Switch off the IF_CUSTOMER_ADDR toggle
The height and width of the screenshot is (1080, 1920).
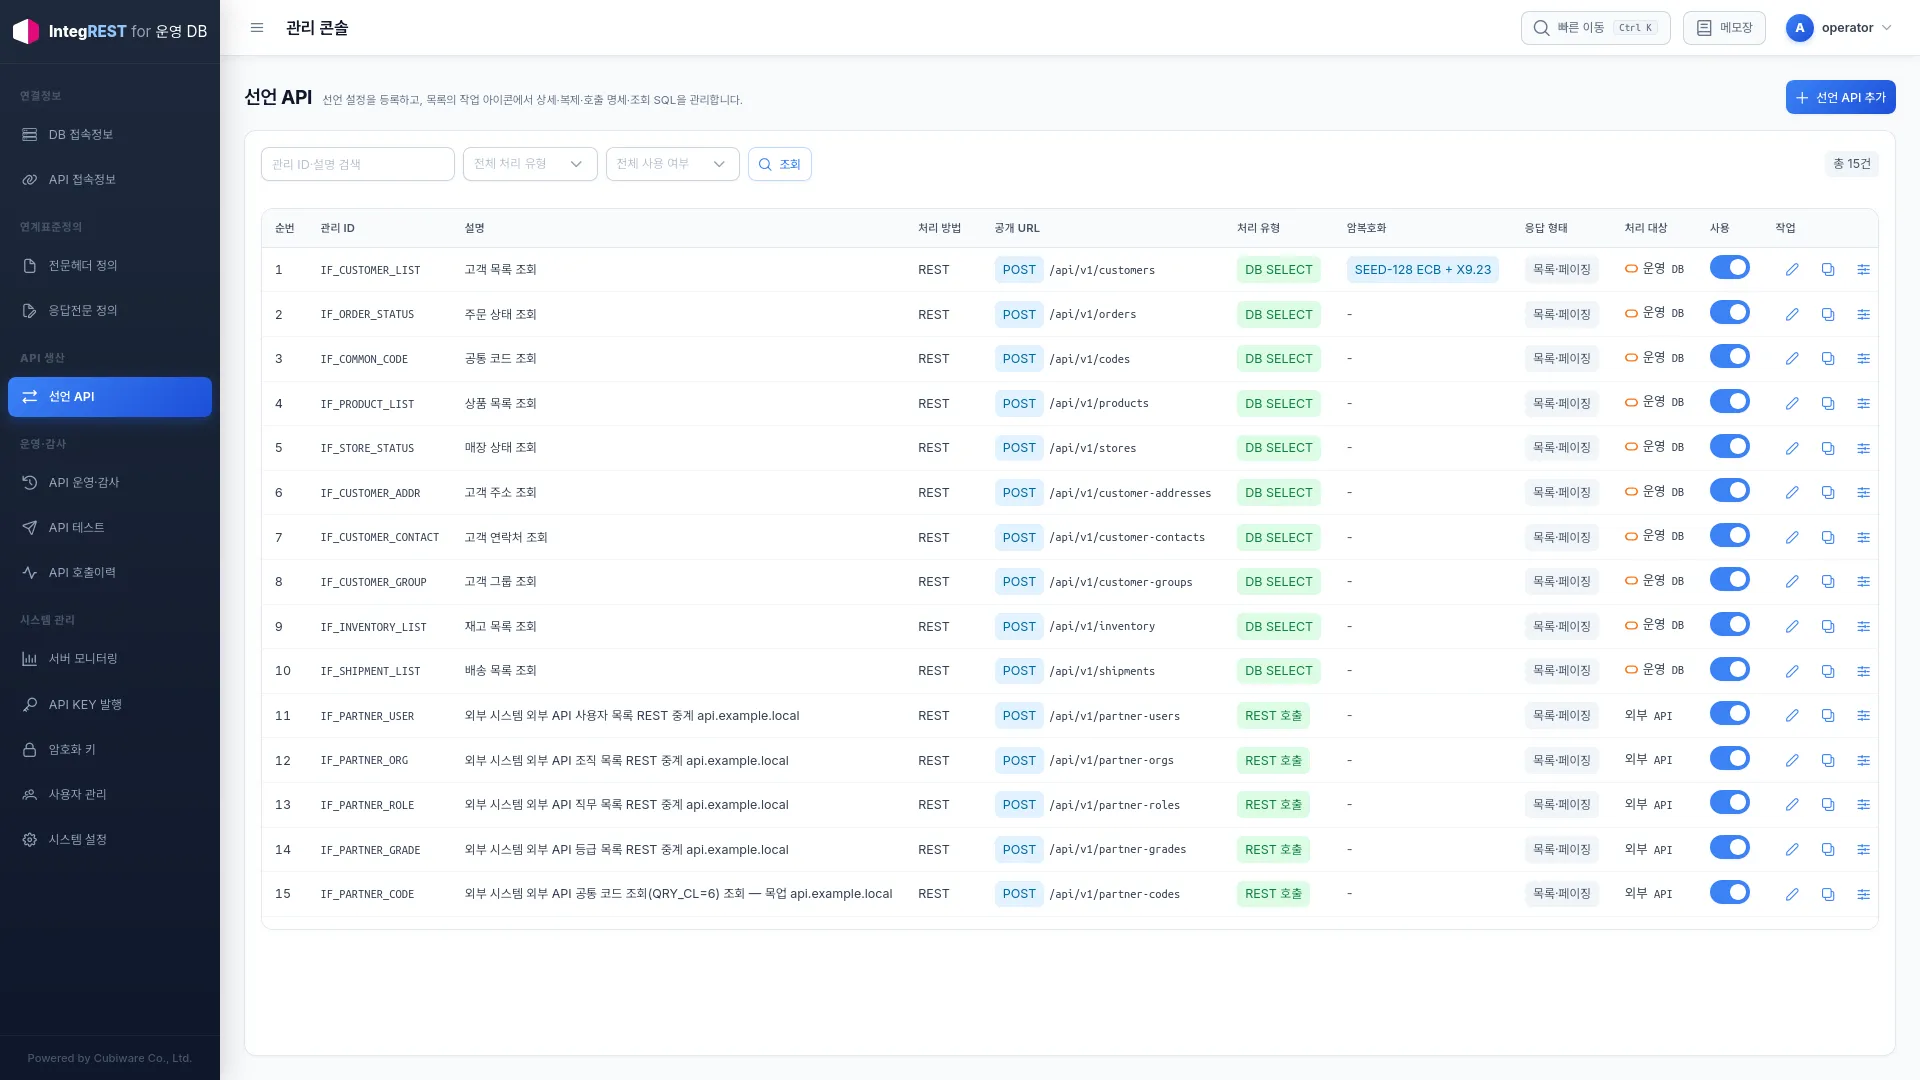point(1729,491)
